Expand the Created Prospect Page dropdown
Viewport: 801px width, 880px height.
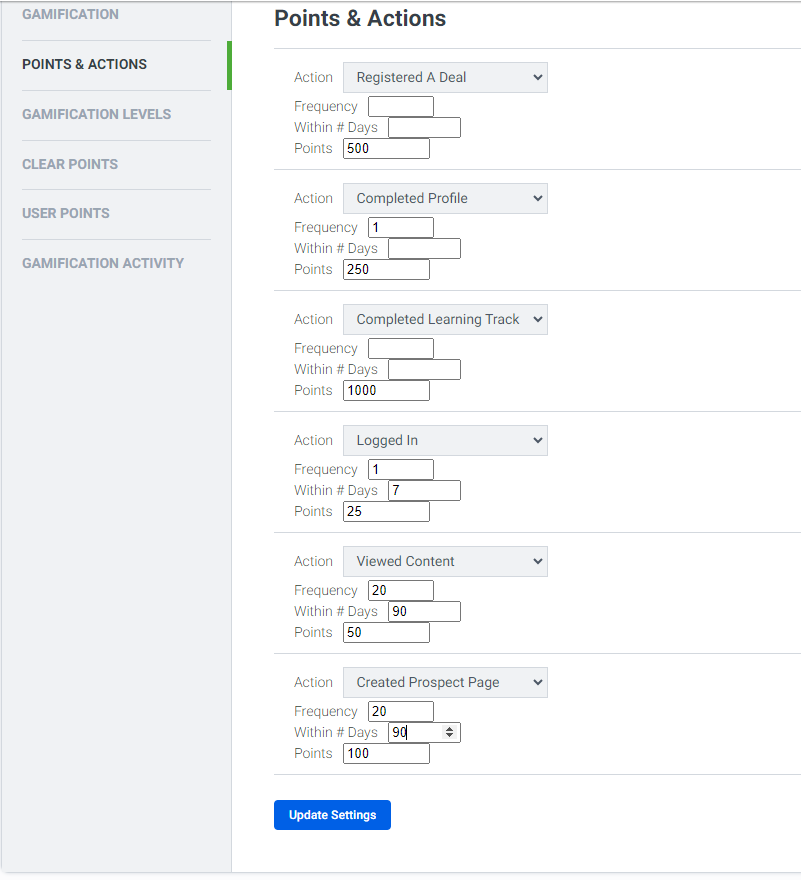click(445, 682)
